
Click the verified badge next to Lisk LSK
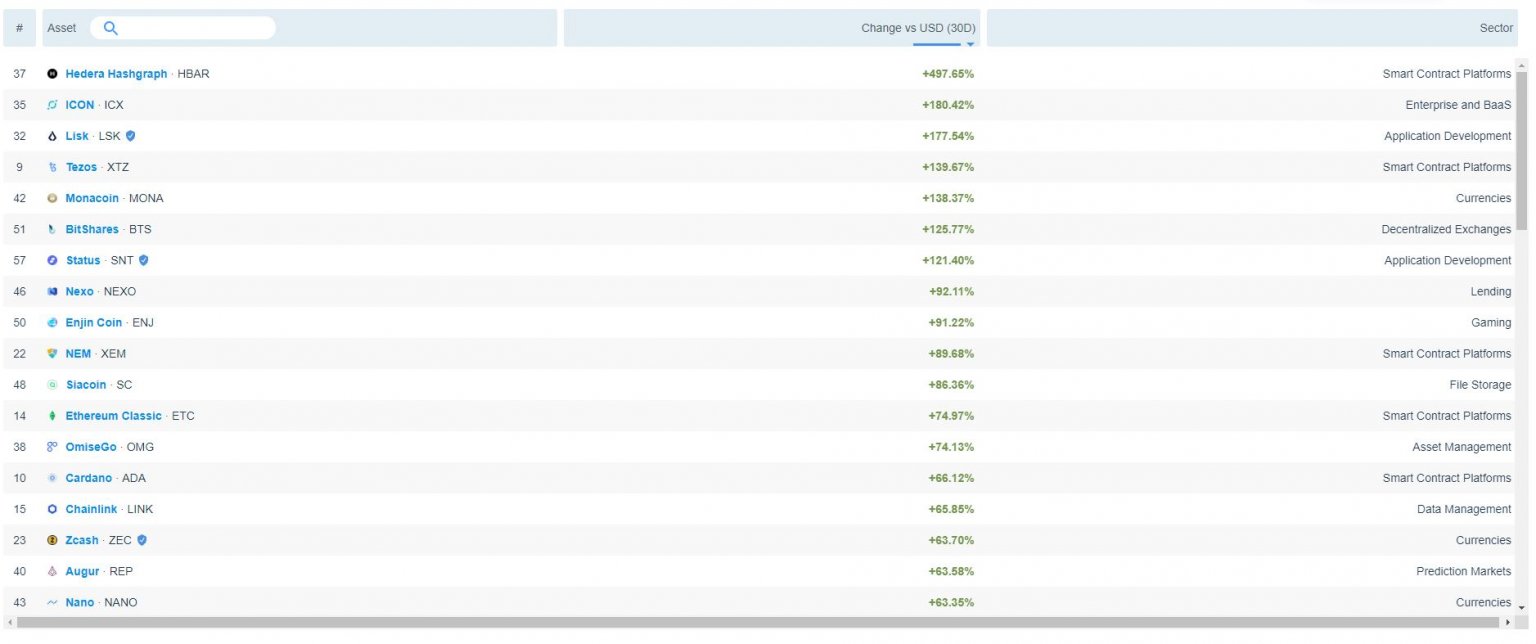click(130, 136)
